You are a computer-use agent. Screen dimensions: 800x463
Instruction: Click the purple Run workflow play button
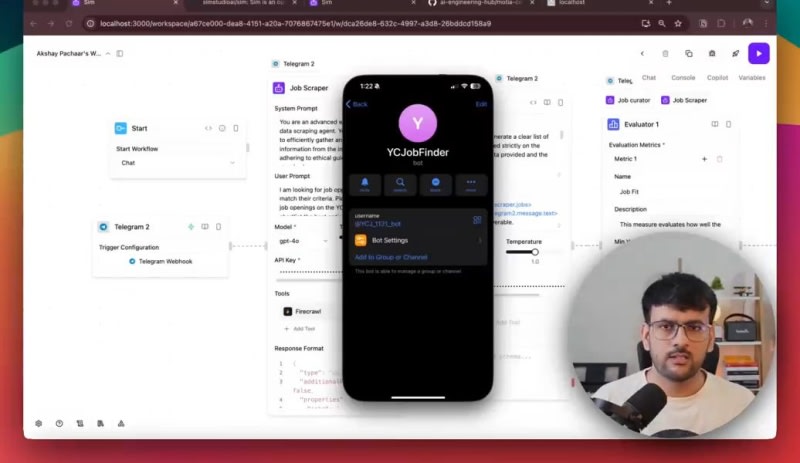tap(759, 53)
